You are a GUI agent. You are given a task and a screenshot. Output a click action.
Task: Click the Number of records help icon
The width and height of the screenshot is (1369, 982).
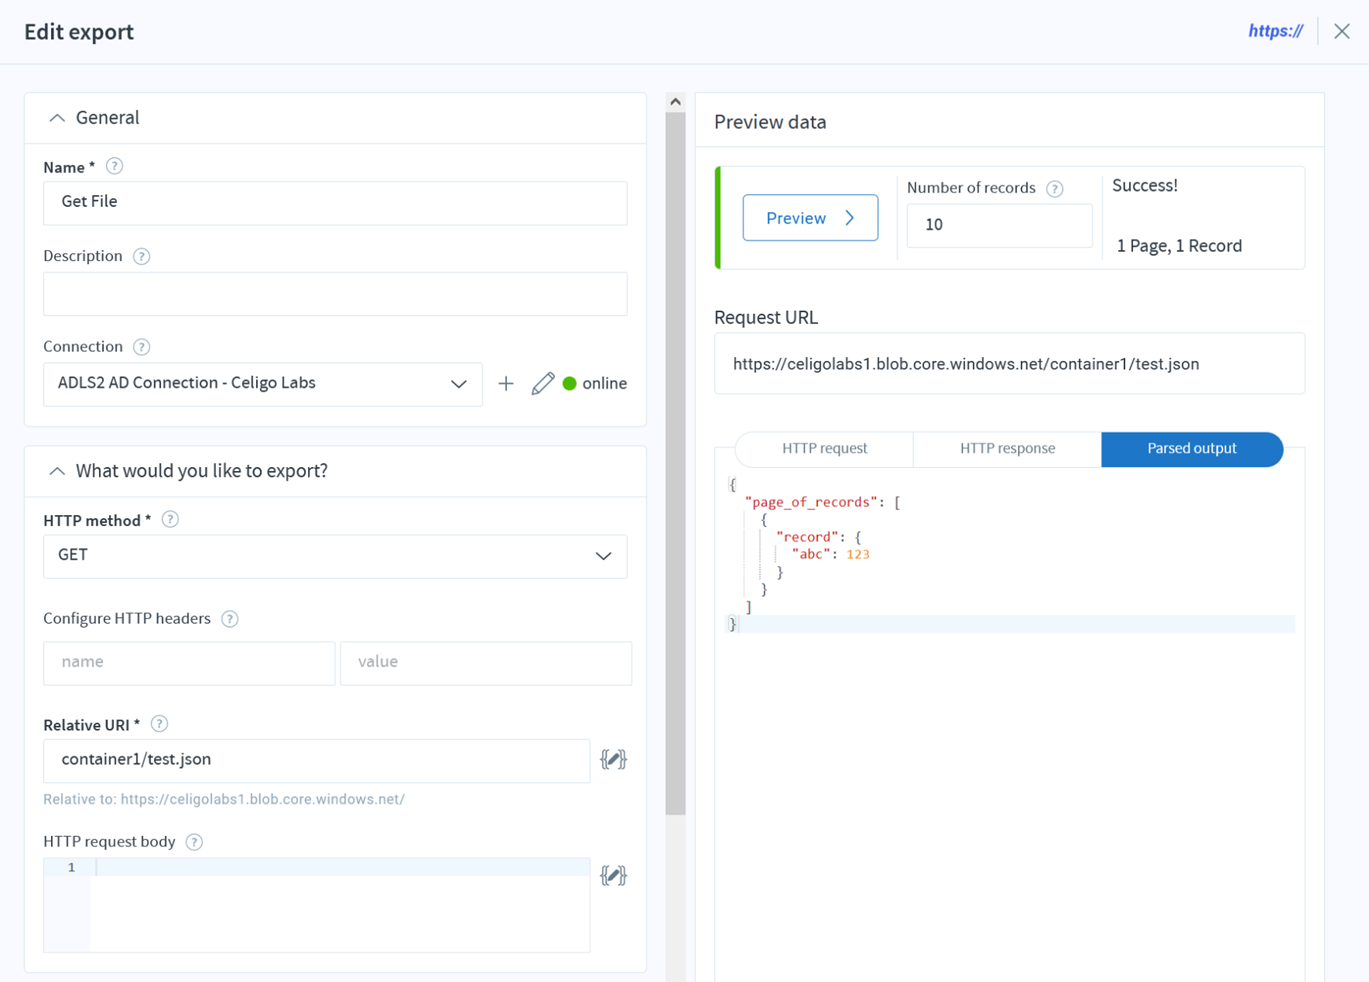point(1055,189)
